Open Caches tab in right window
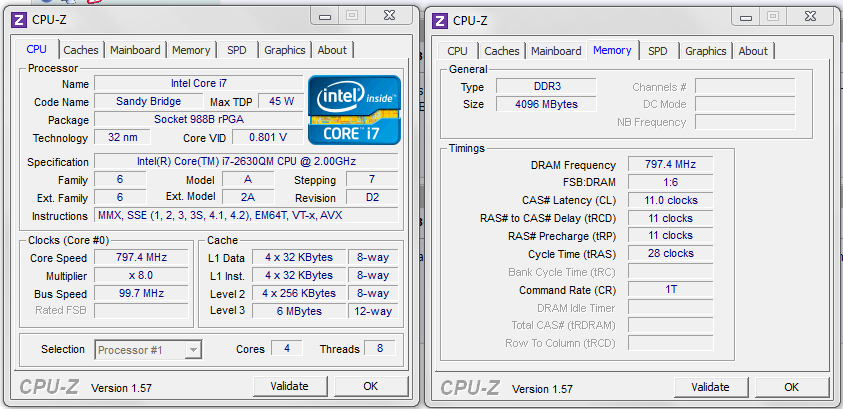843x409 pixels. (502, 51)
